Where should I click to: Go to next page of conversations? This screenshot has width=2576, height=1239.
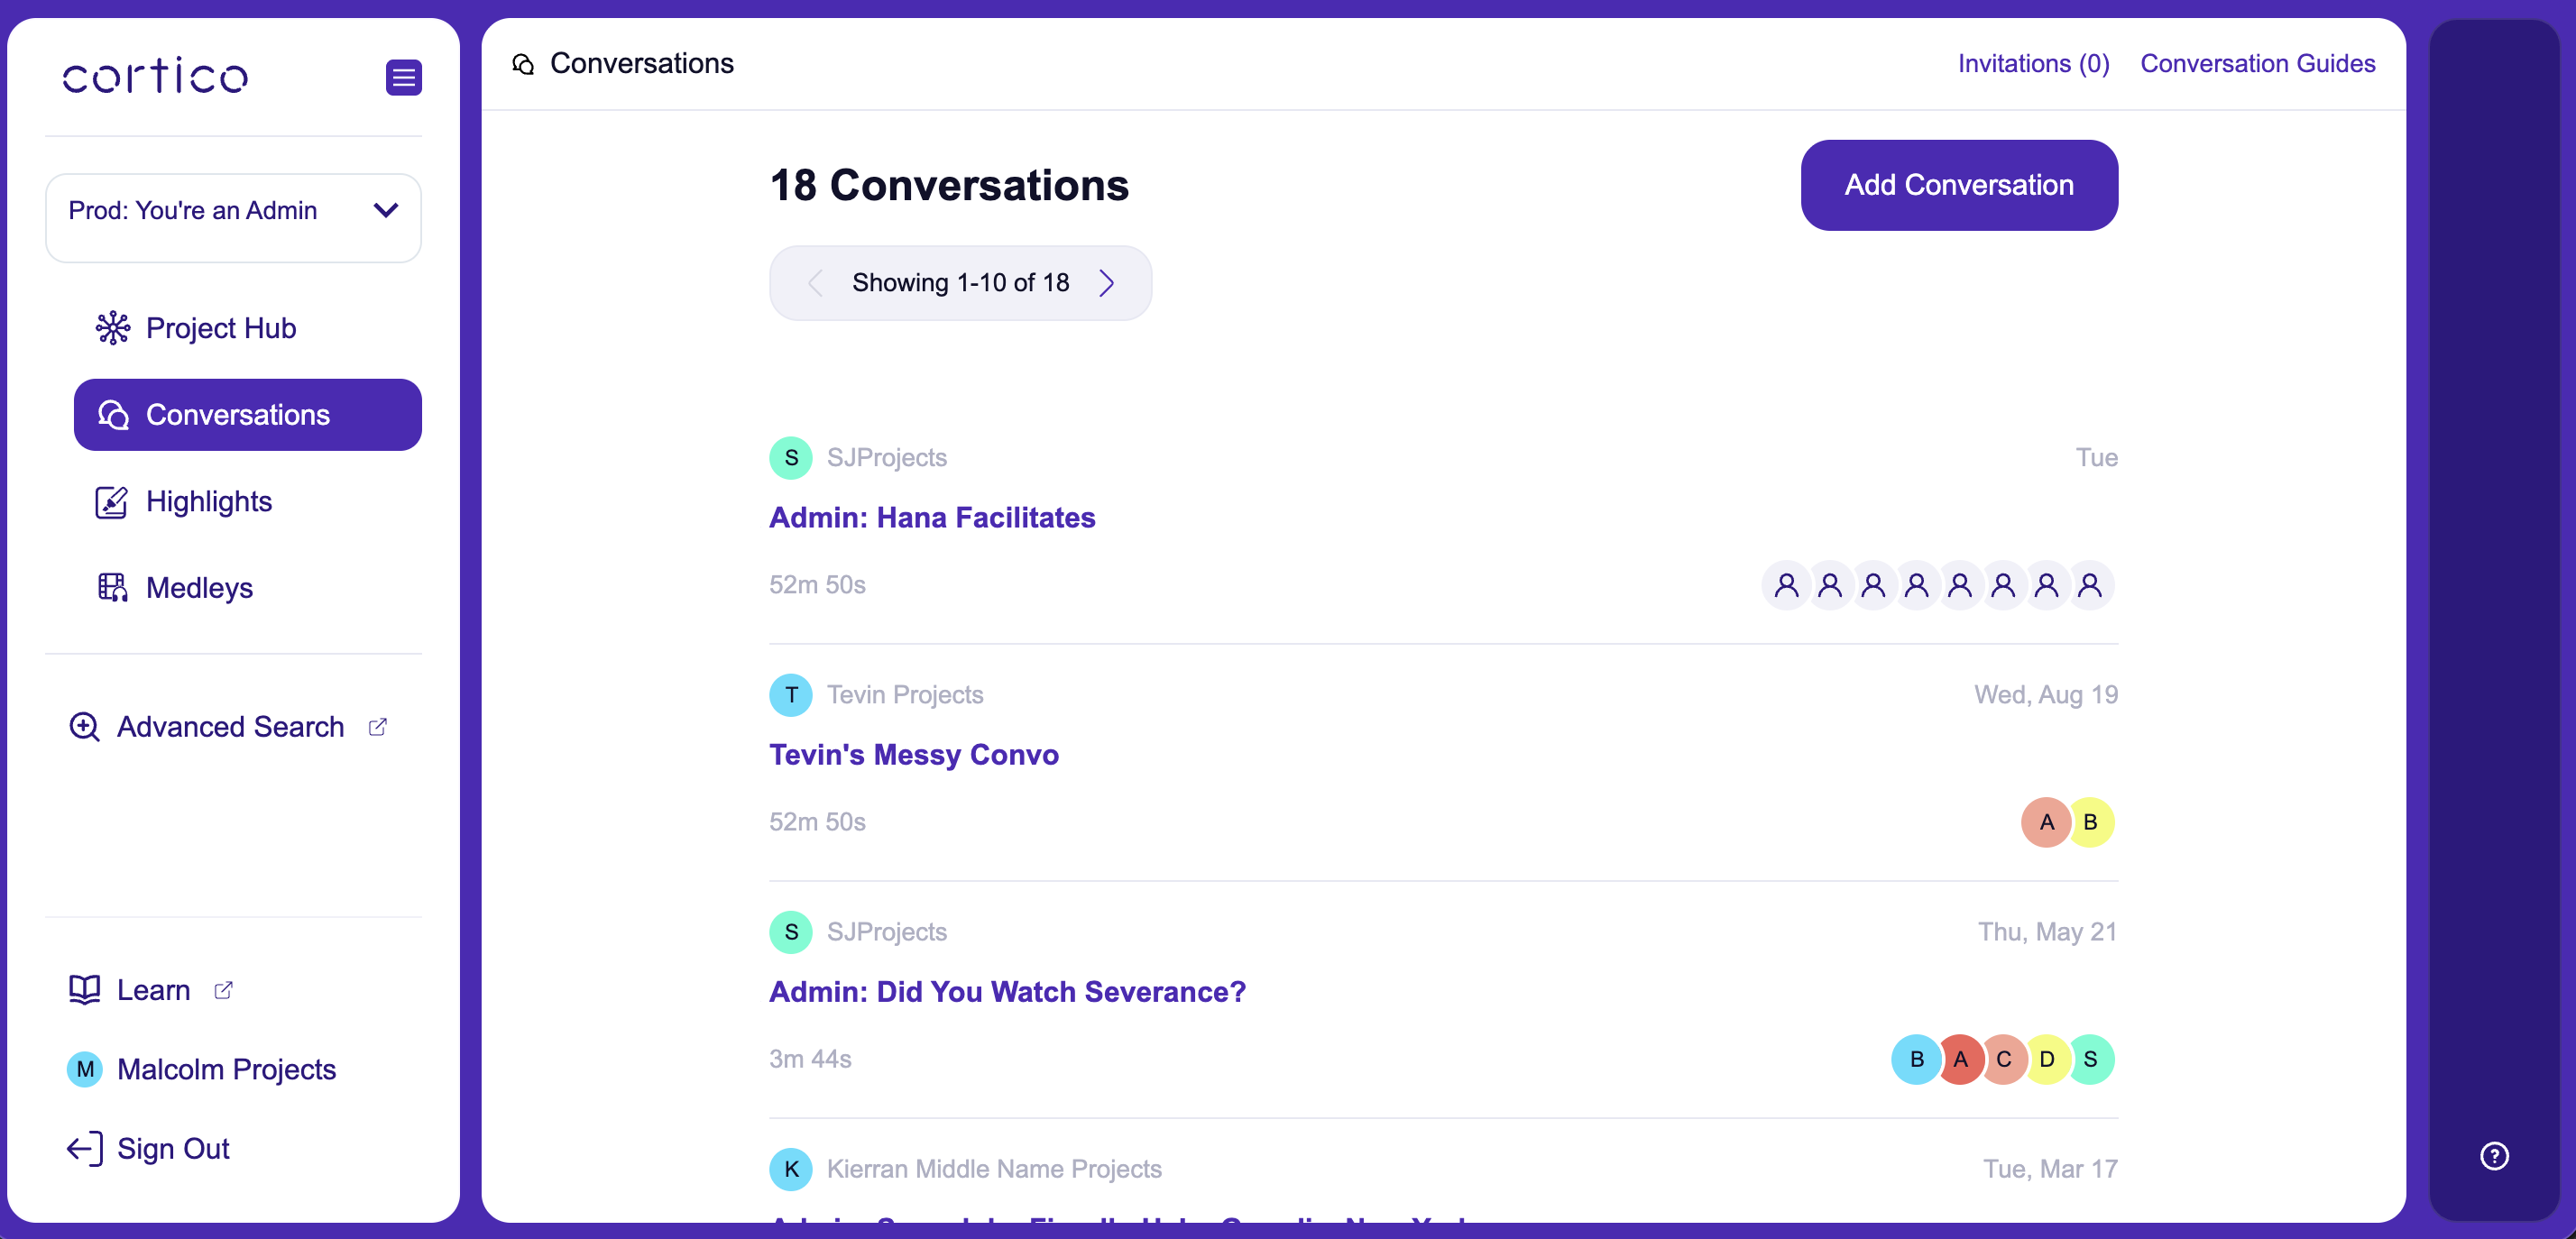pos(1106,283)
